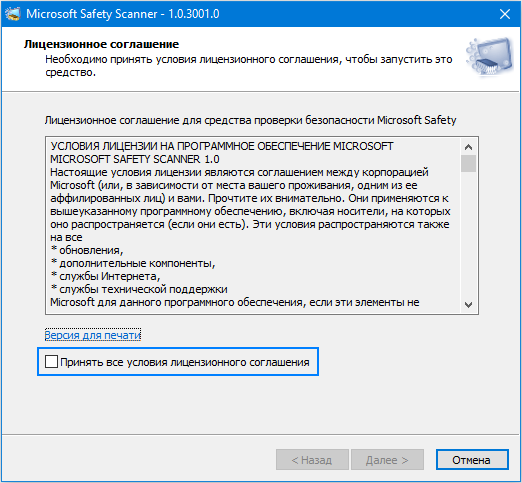522x483 pixels.
Task: Click the bullet '* дополнительные компоненты,'
Action: [133, 263]
